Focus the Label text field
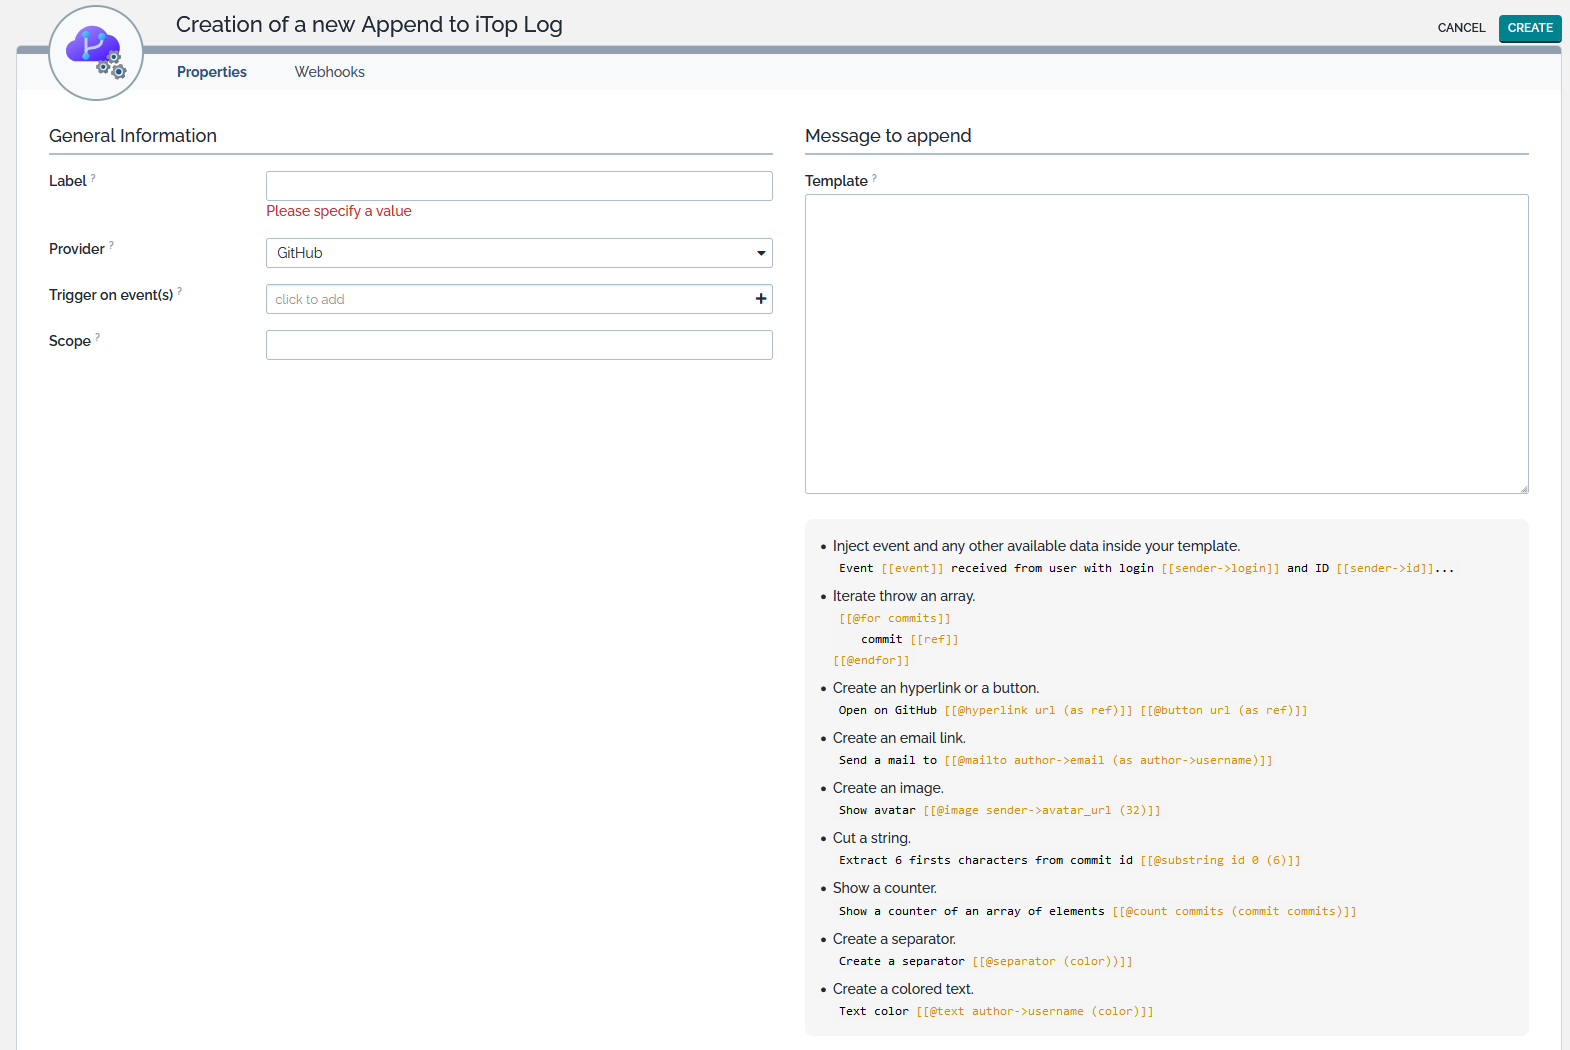Image resolution: width=1570 pixels, height=1050 pixels. [x=519, y=186]
